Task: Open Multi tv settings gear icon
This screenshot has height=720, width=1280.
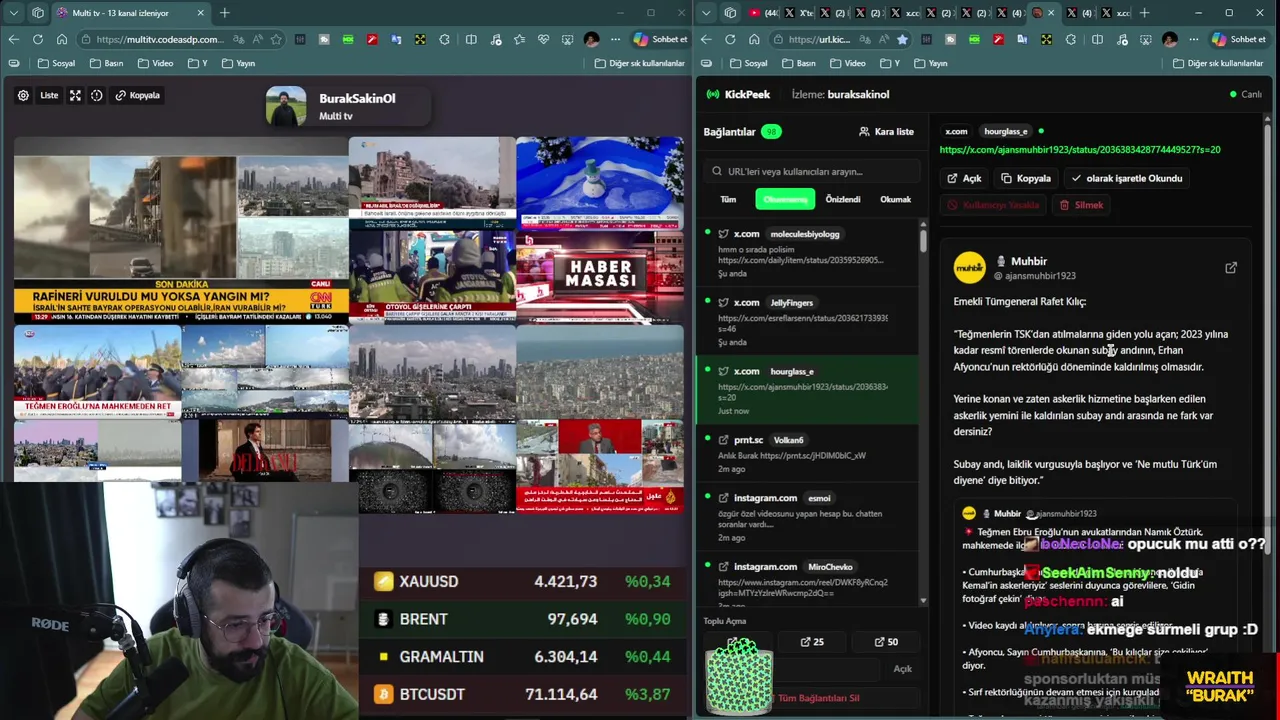Action: pyautogui.click(x=23, y=95)
